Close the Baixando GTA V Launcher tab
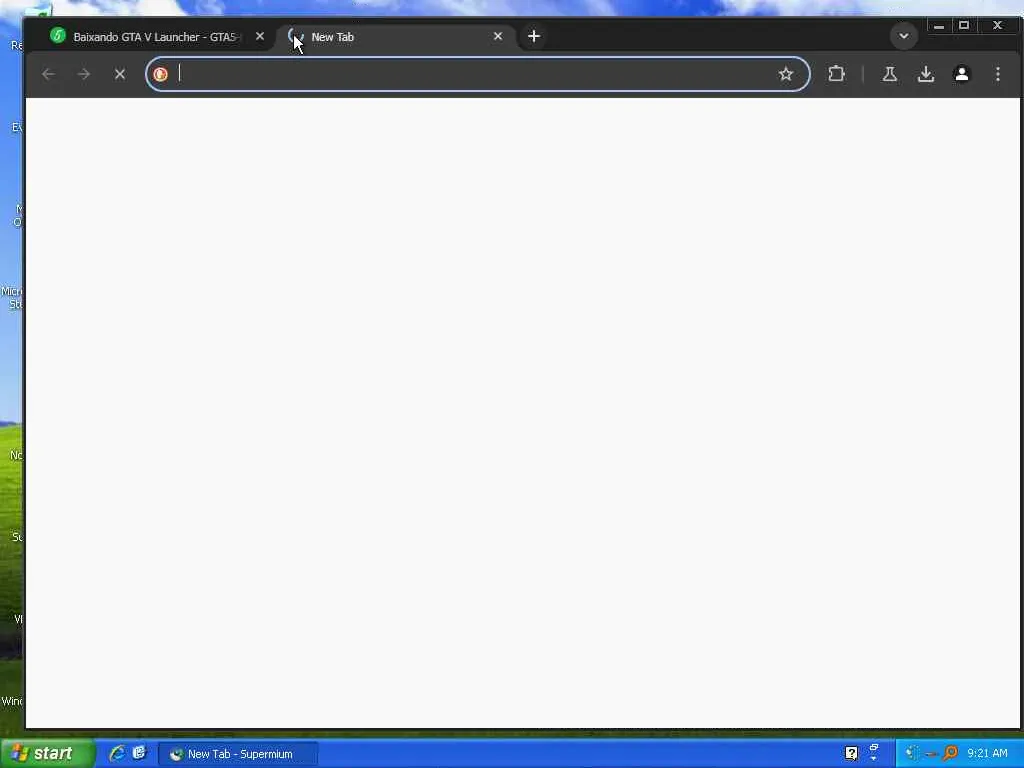 coord(260,37)
